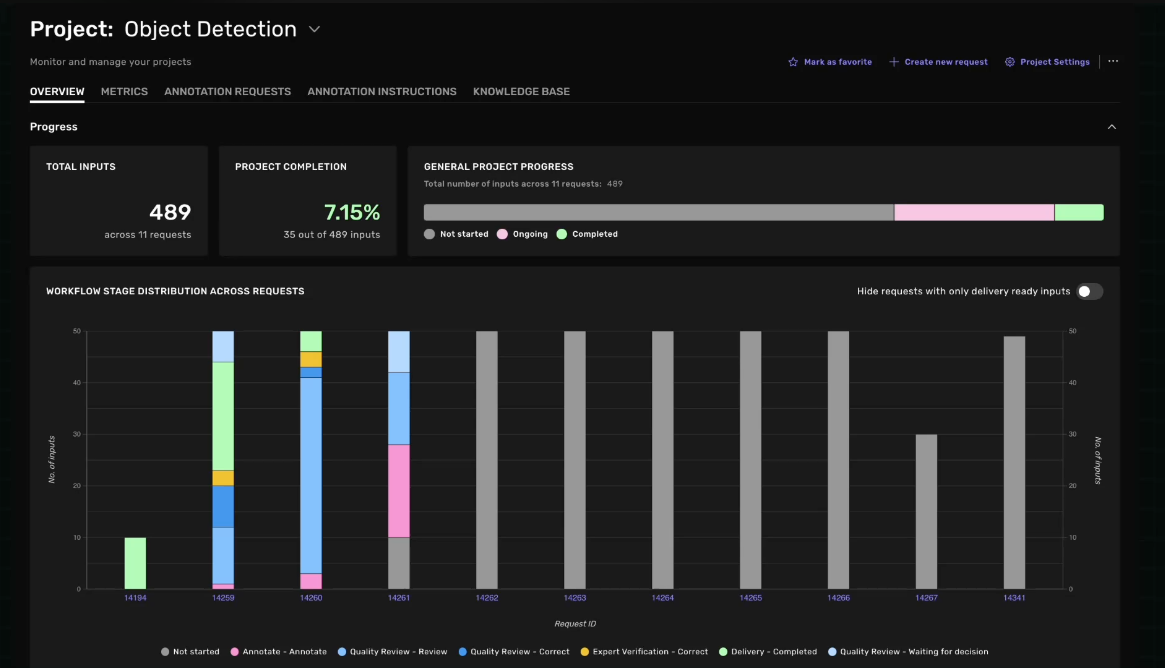Open request ID 14267 link
1165x668 pixels.
(927, 597)
